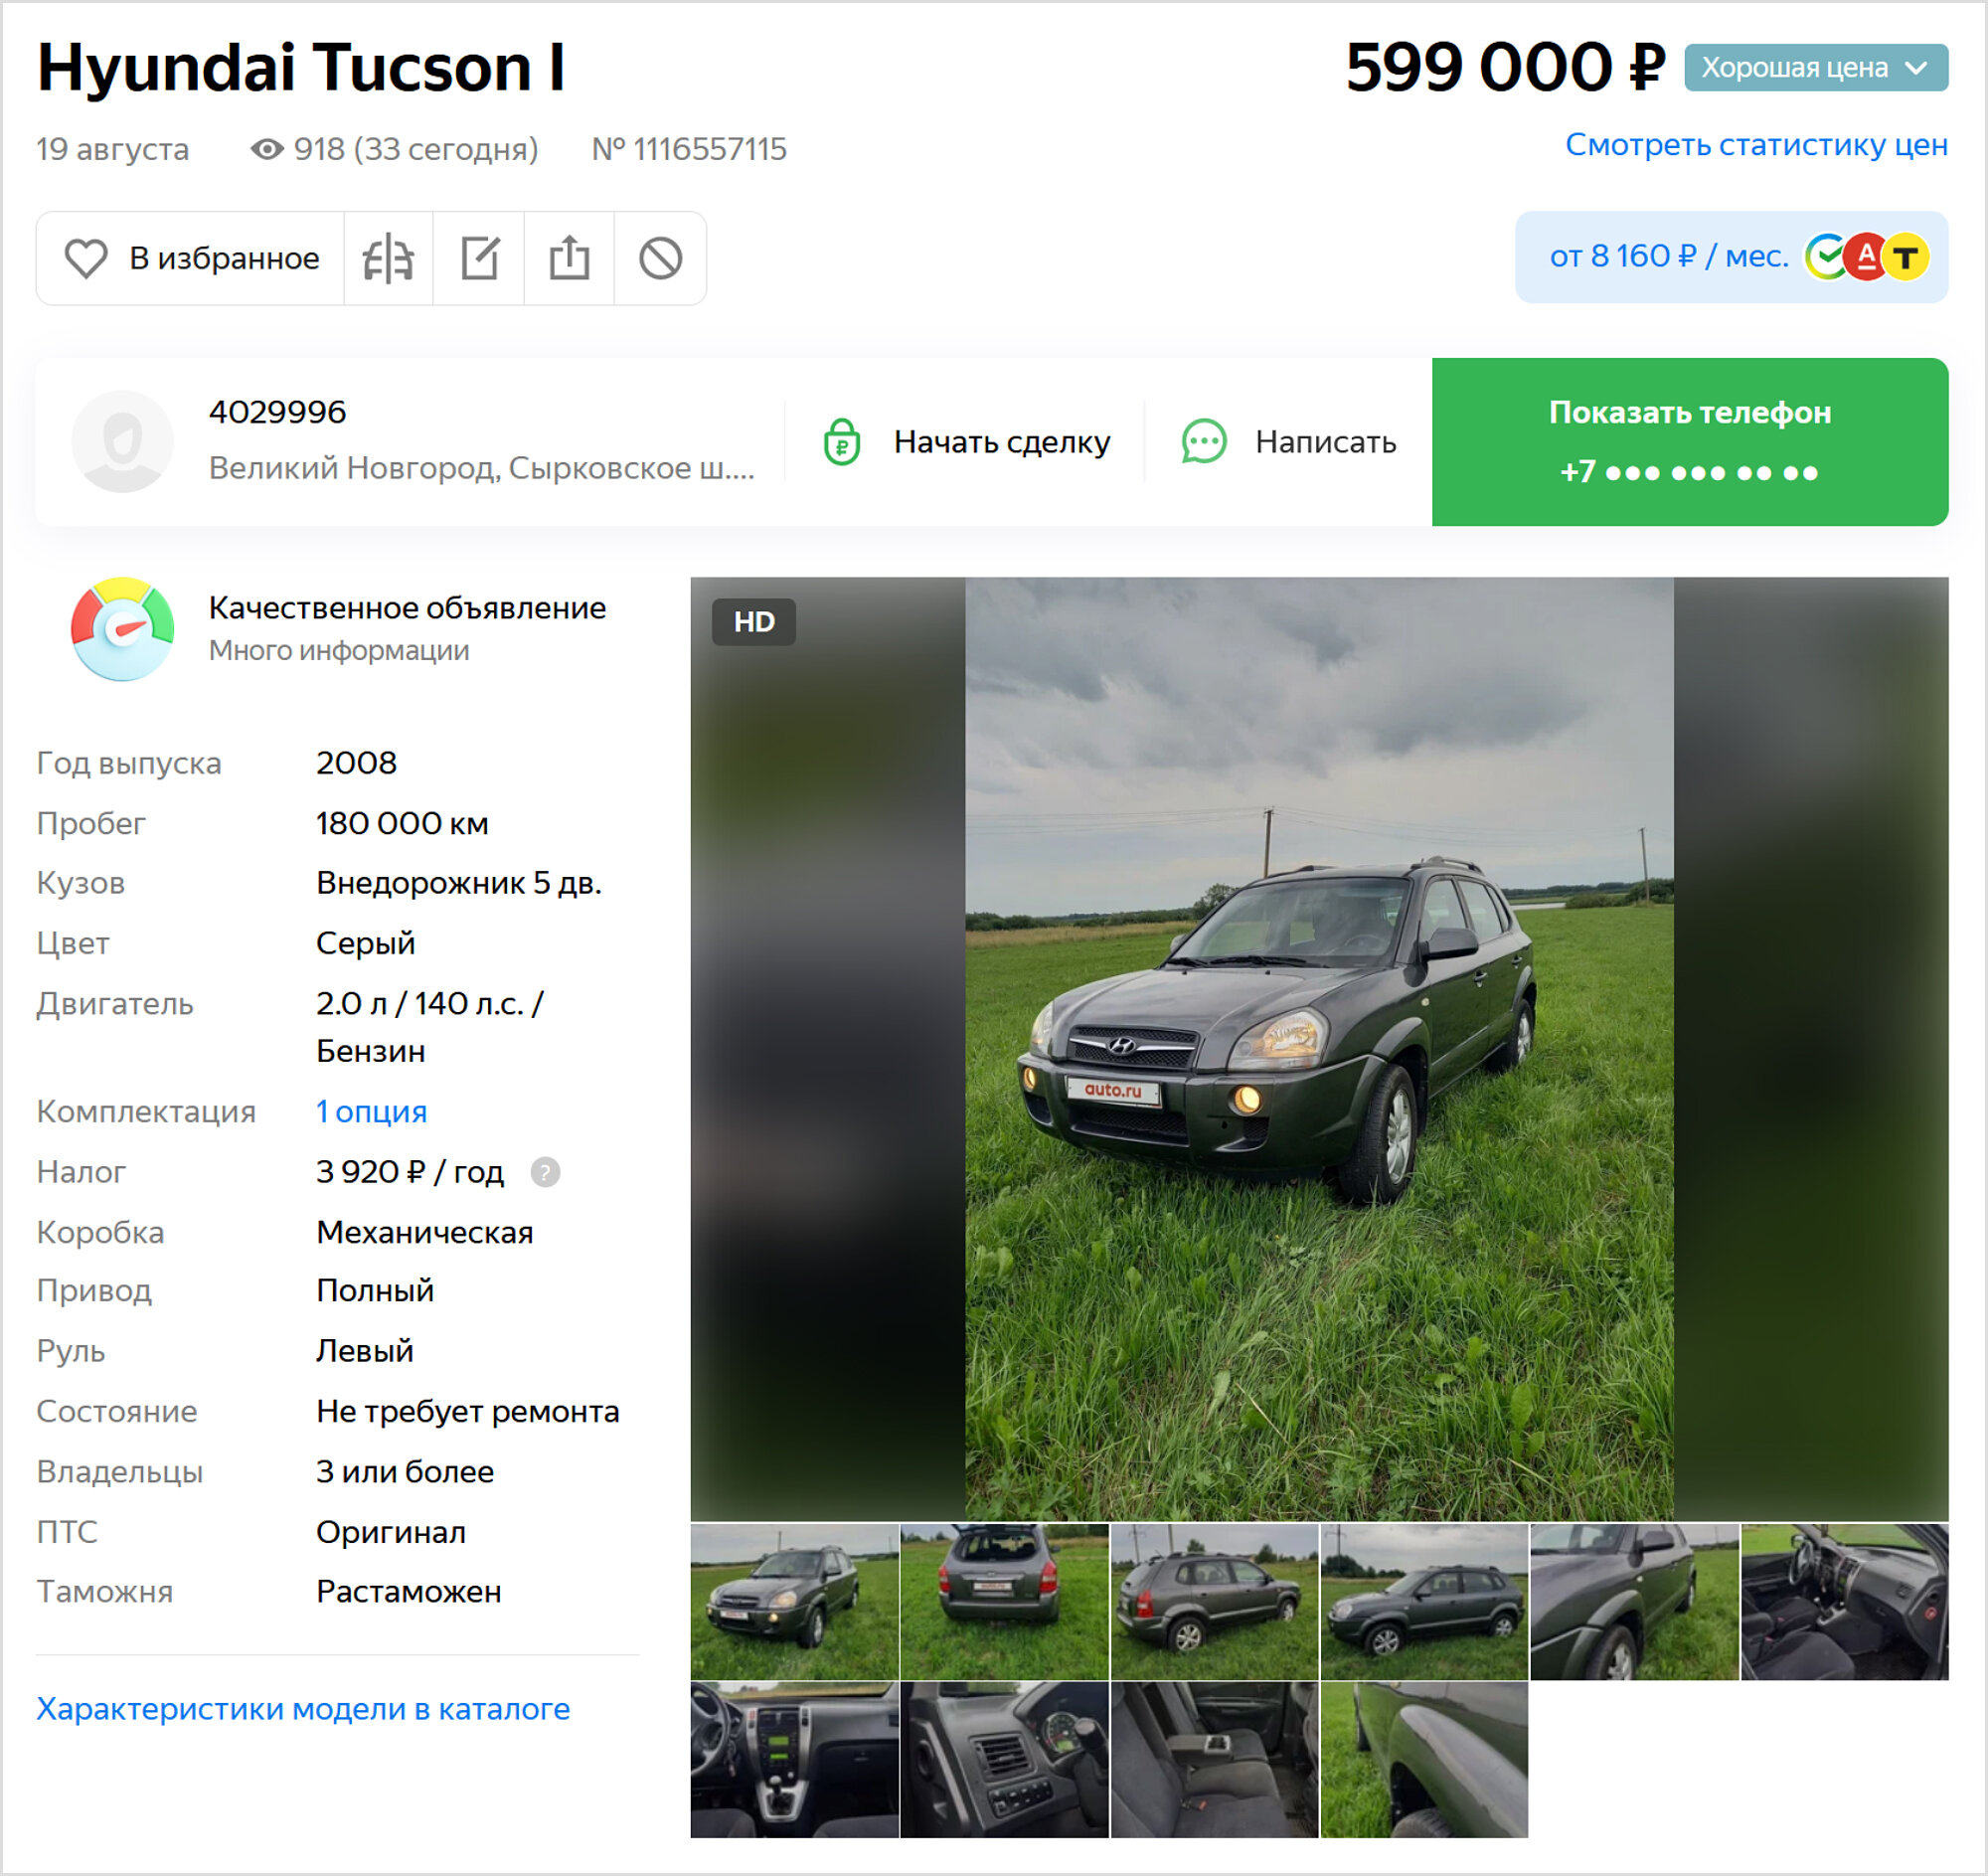Click the PTS value 'Оригинал'
This screenshot has height=1876, width=1988.
(x=391, y=1532)
